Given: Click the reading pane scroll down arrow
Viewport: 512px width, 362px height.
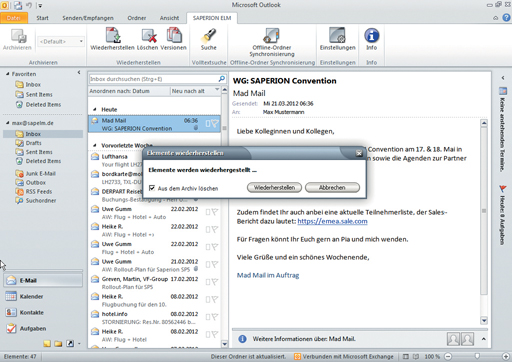Looking at the screenshot, I should 484,321.
